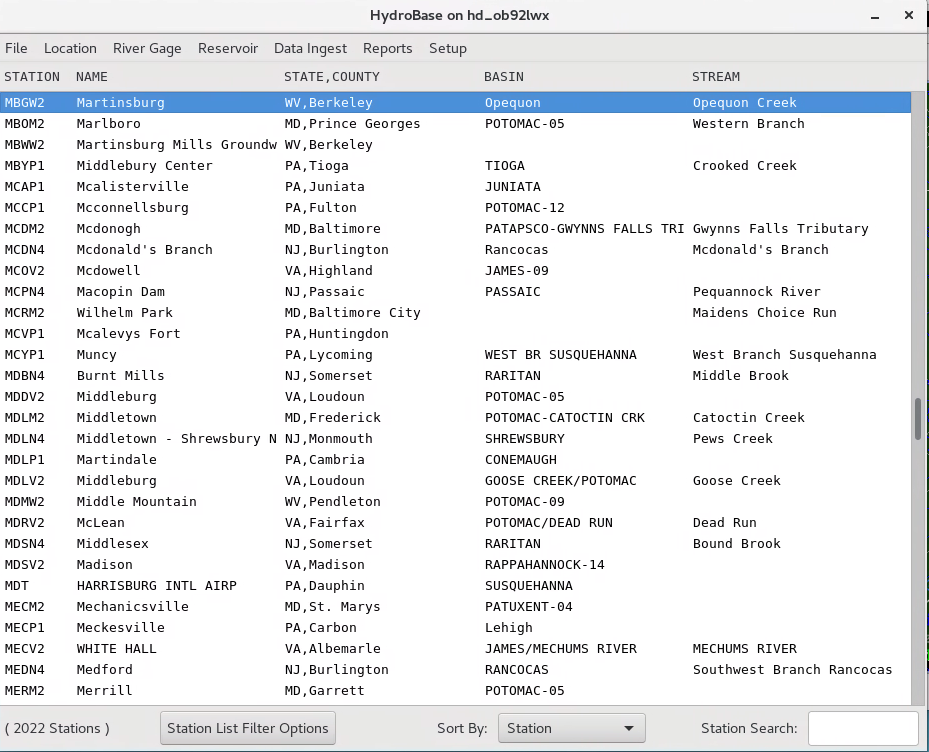929x752 pixels.
Task: Click the Southwest Branch Rancocas stream cell
Action: tap(792, 670)
